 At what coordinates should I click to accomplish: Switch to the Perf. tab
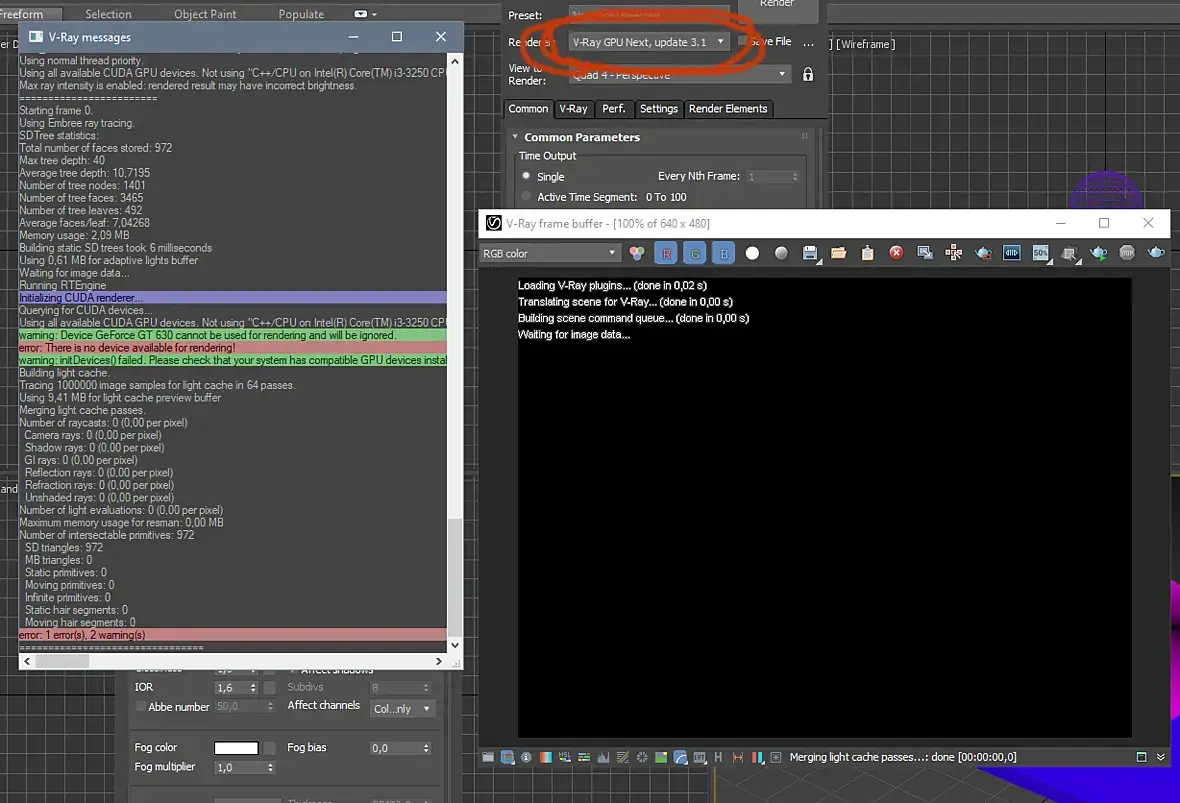613,109
